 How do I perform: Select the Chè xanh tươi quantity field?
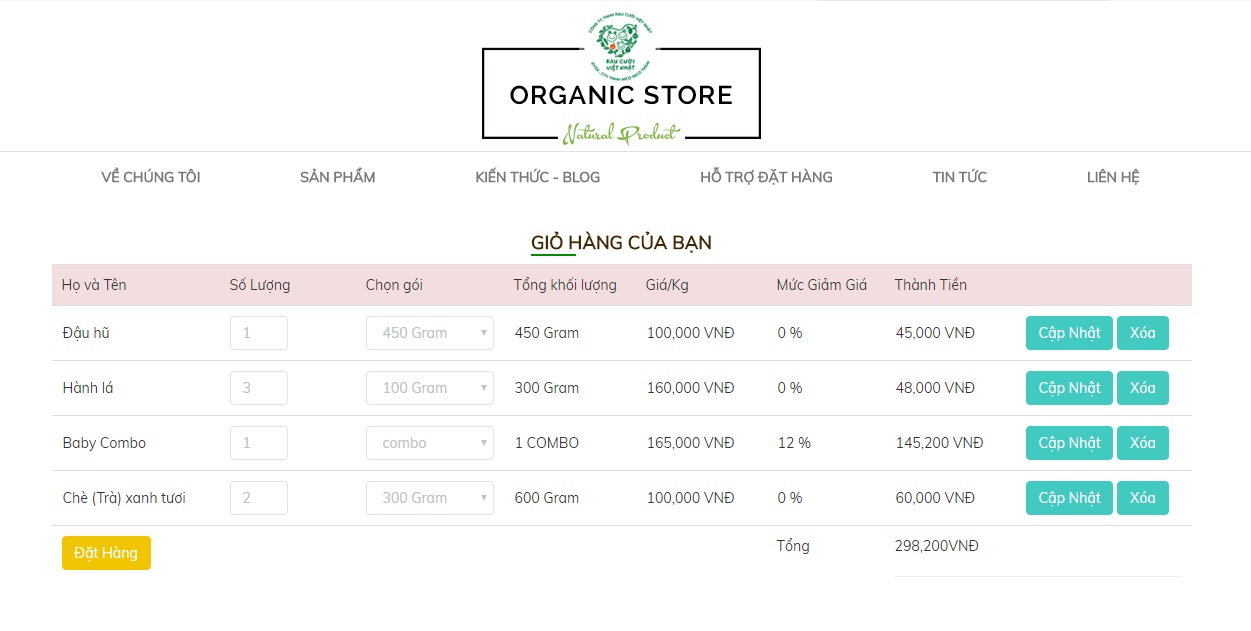tap(259, 498)
